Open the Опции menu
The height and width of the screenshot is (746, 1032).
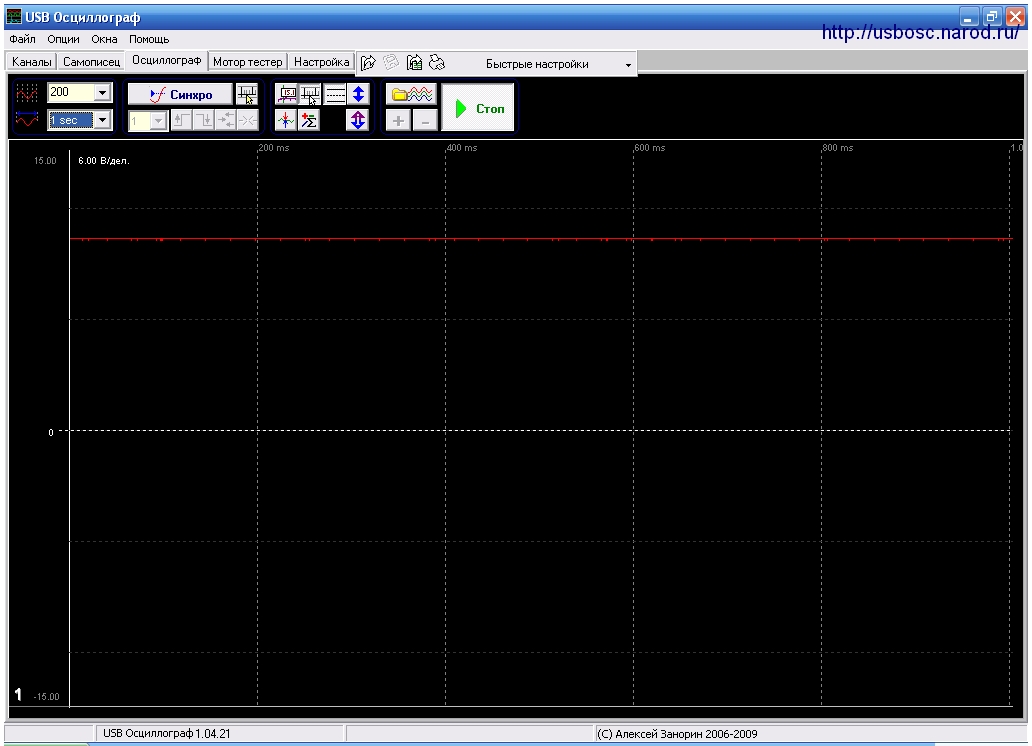(63, 40)
